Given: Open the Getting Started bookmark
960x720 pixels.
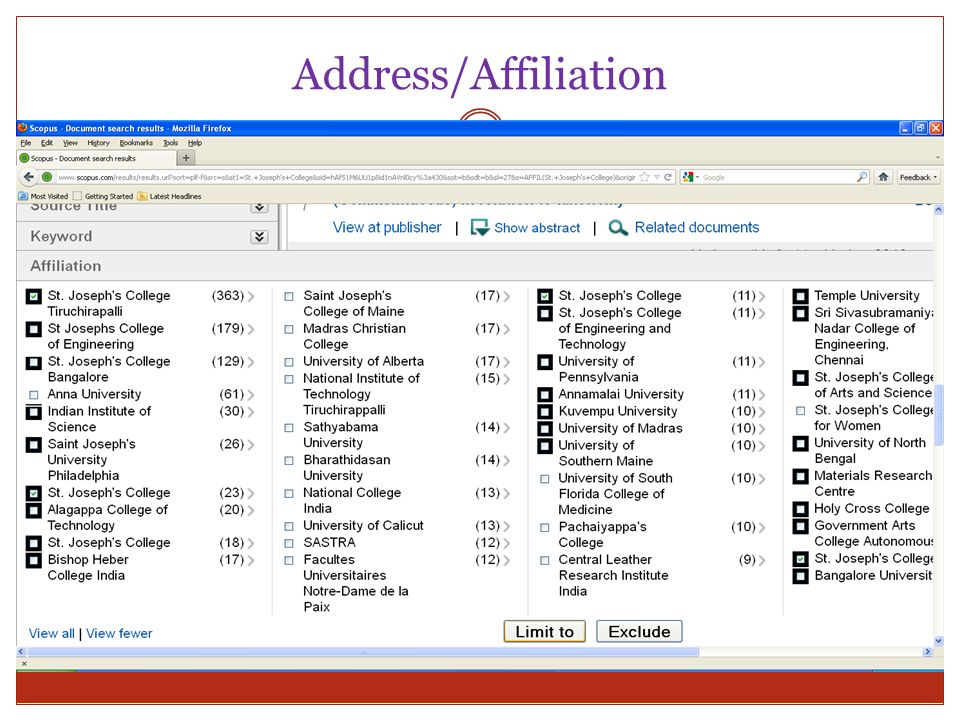Looking at the screenshot, I should [103, 197].
